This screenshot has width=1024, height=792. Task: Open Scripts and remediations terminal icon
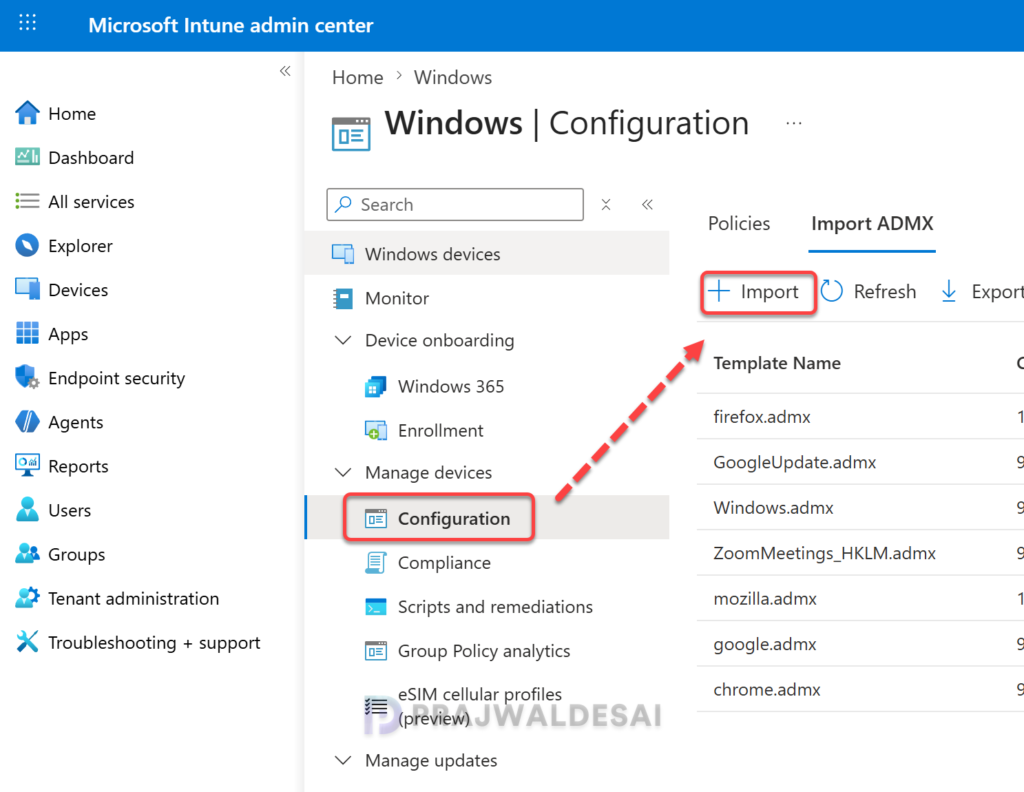coord(376,607)
